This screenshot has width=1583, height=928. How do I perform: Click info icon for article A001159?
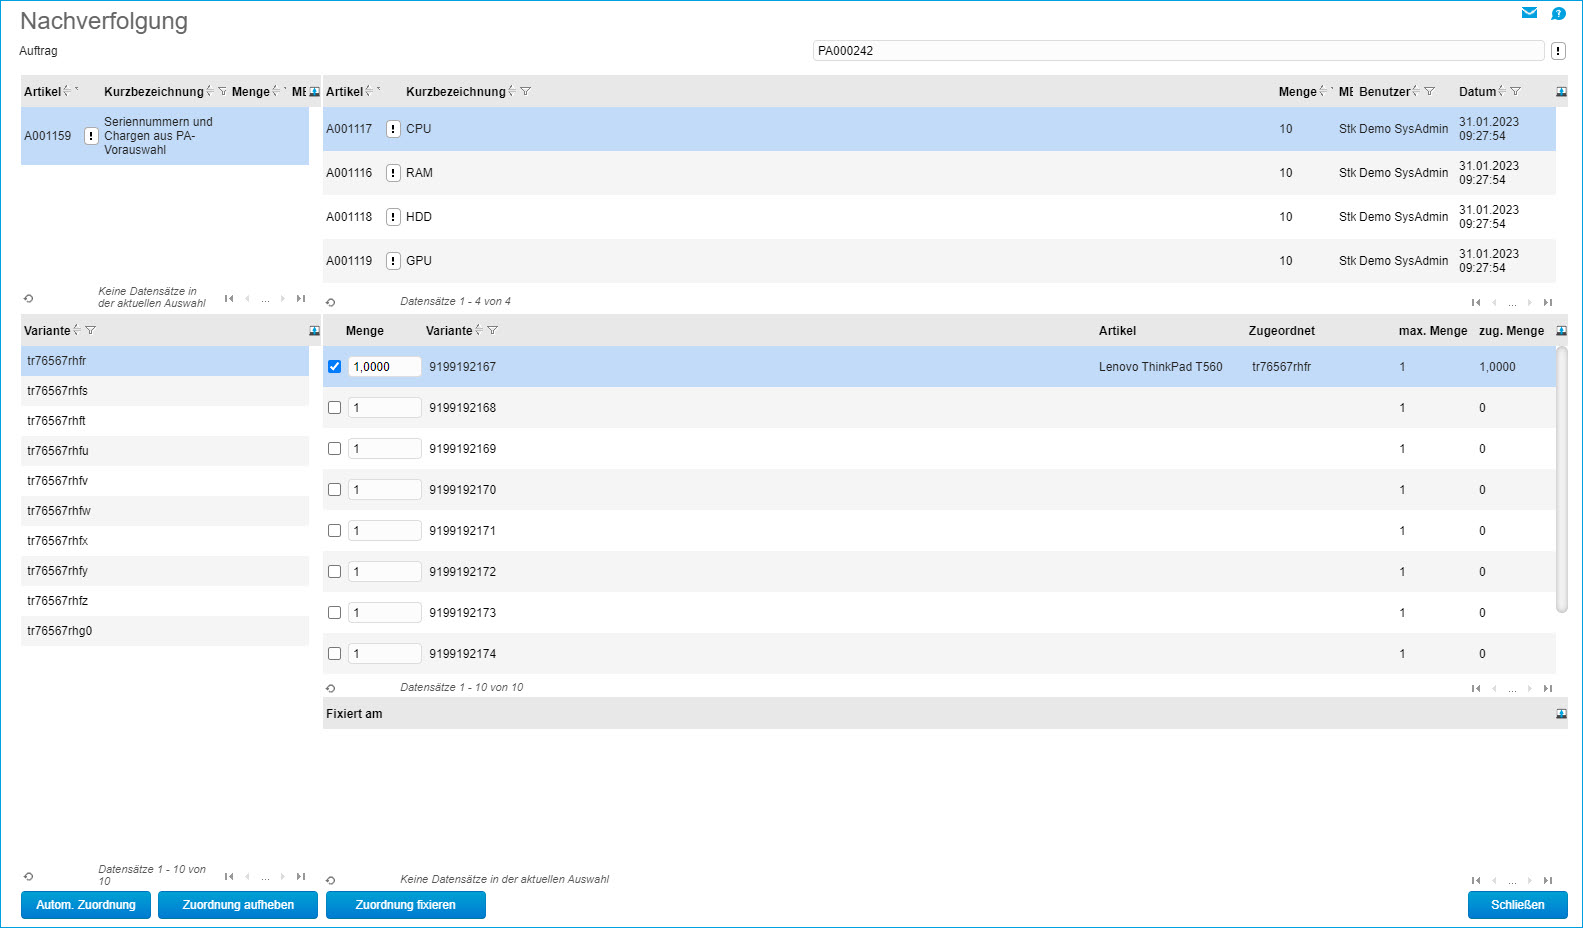(x=91, y=136)
